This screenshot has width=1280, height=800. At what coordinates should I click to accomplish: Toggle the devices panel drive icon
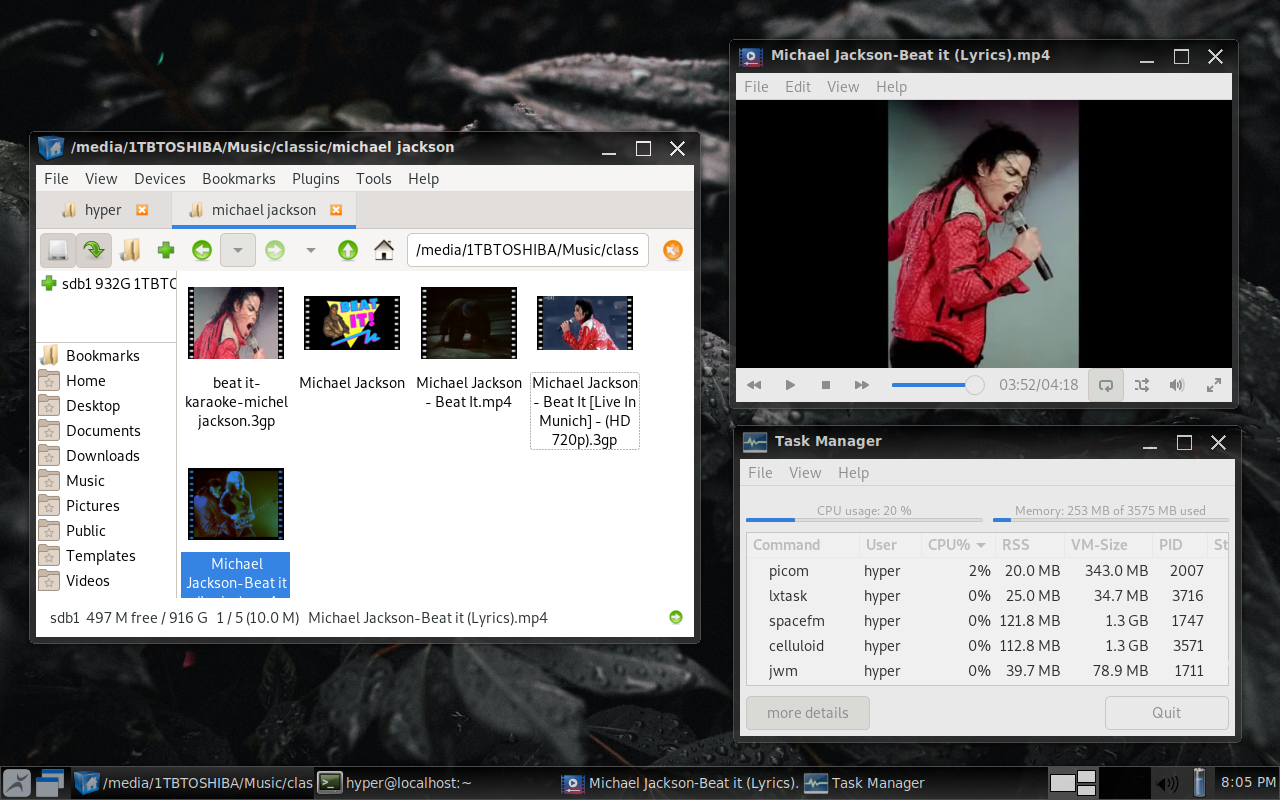pyautogui.click(x=58, y=250)
